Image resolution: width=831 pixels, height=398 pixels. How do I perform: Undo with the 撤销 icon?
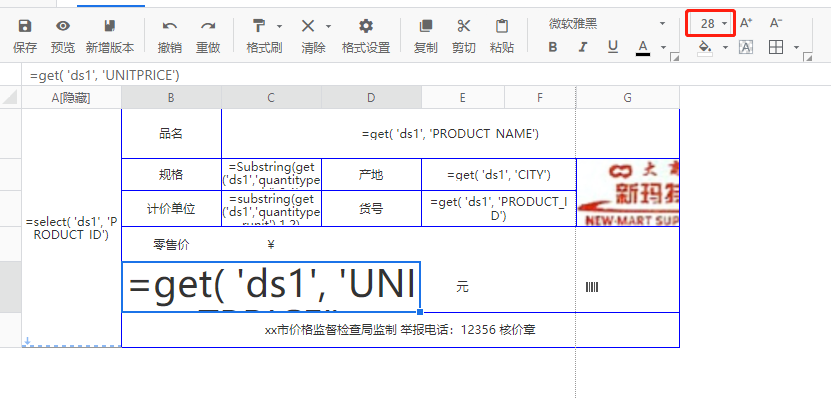point(170,25)
